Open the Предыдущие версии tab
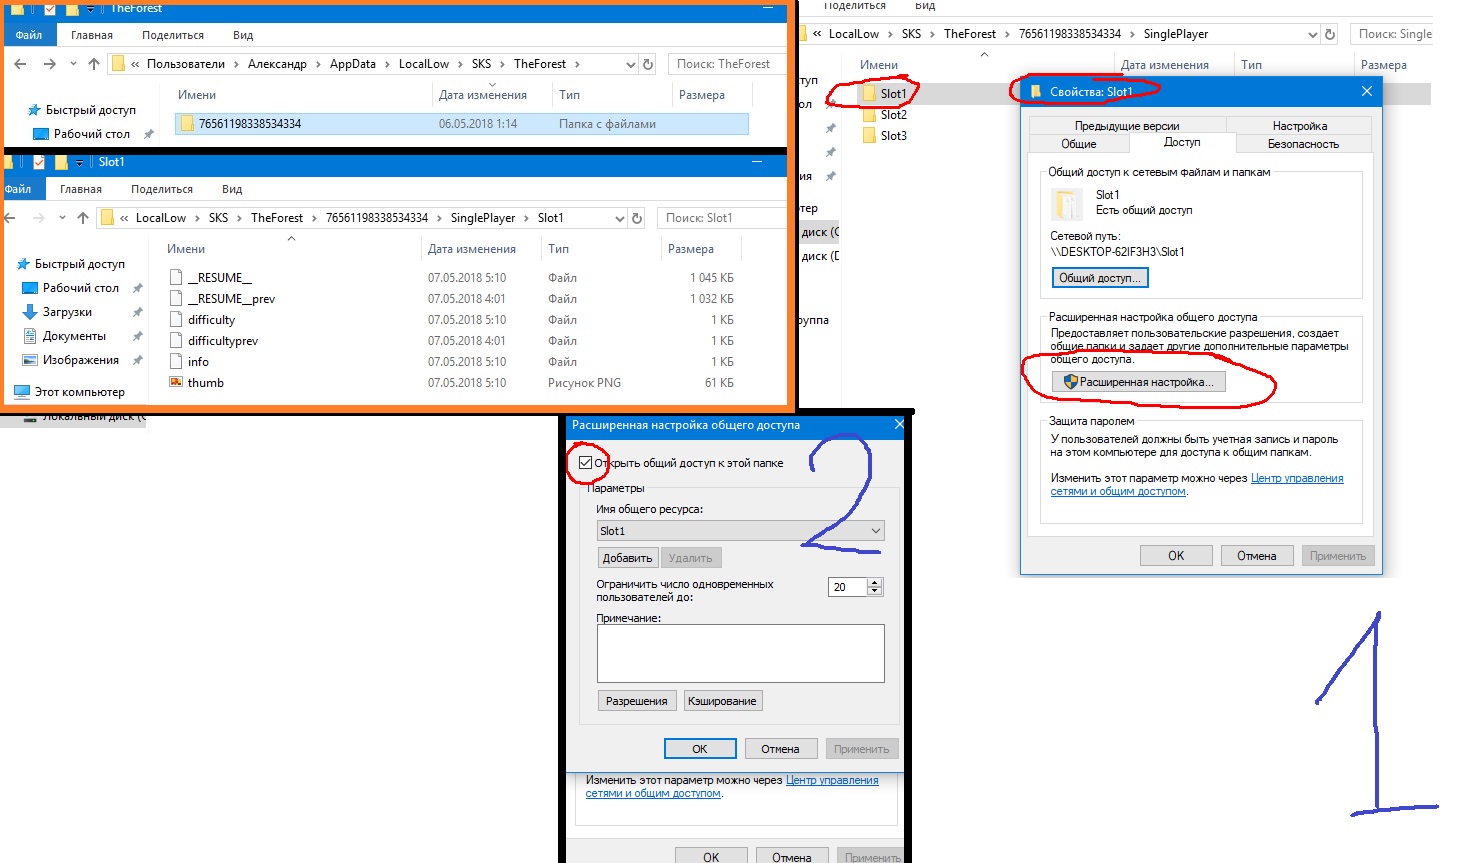 pyautogui.click(x=1127, y=126)
